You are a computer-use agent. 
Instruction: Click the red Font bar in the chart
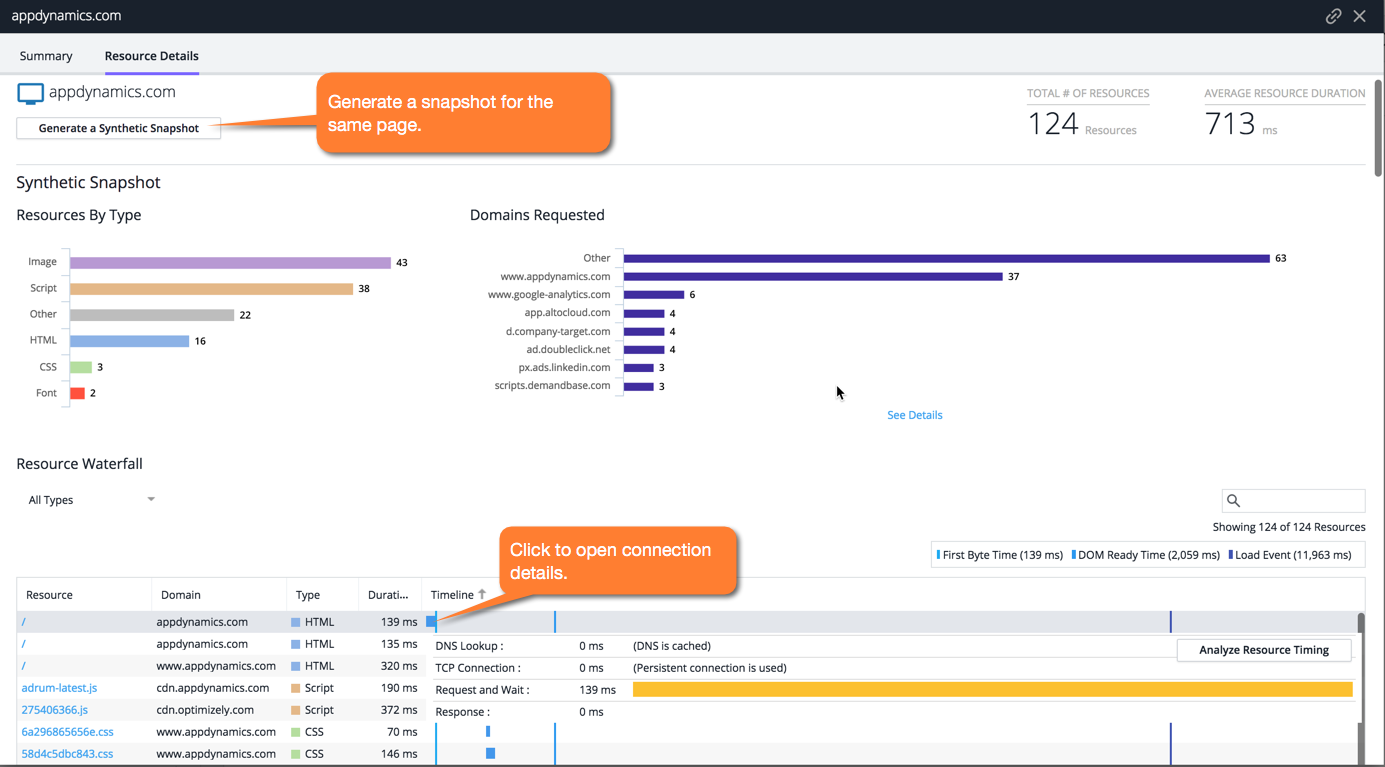77,393
